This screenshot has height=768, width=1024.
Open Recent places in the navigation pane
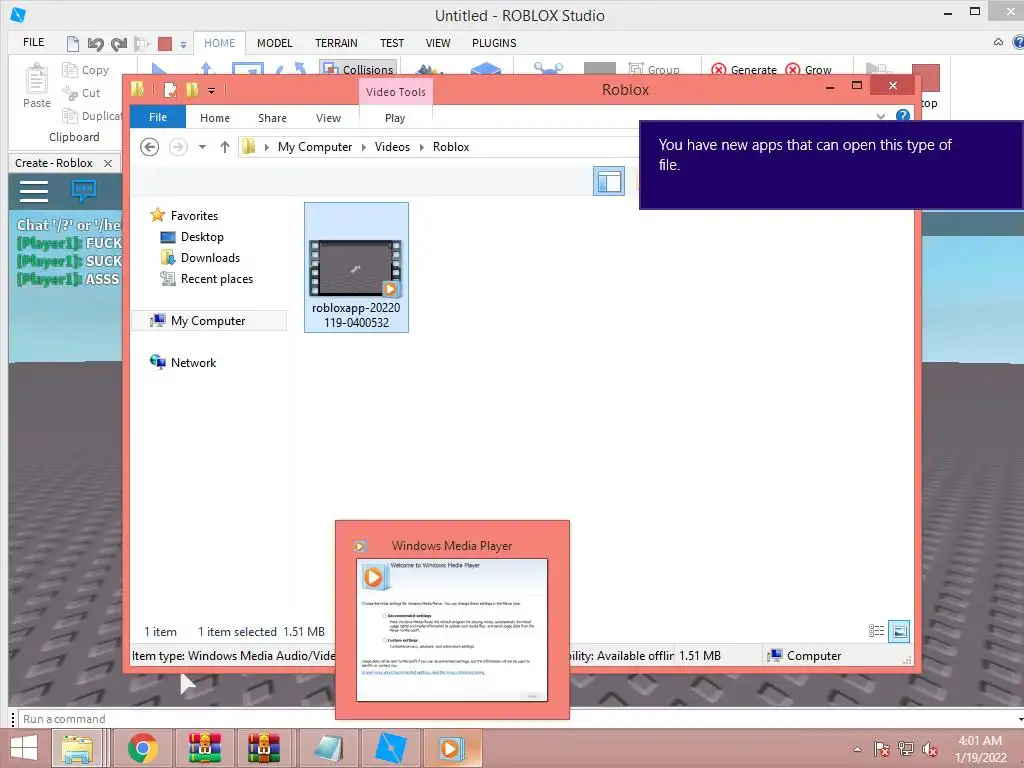point(217,278)
